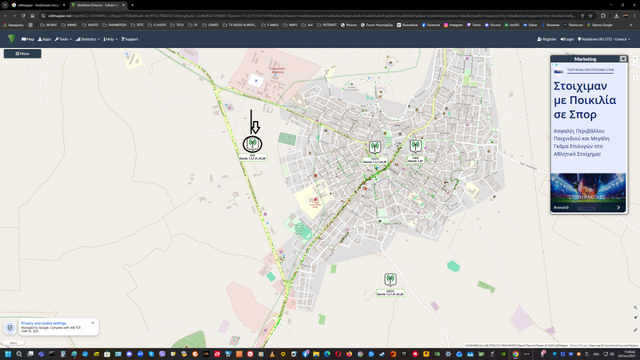Reload the current page
Screen dimensions: 640x360
[23, 16]
